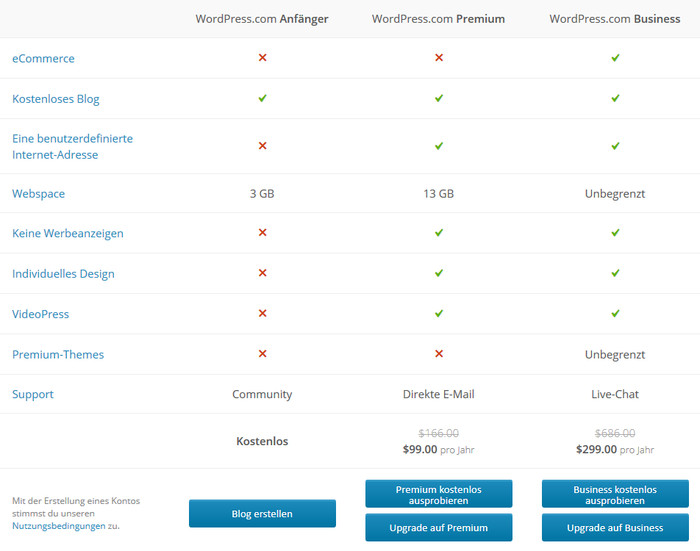Click Unbegrenzt in the Webspace row
700x551 pixels.
point(615,194)
